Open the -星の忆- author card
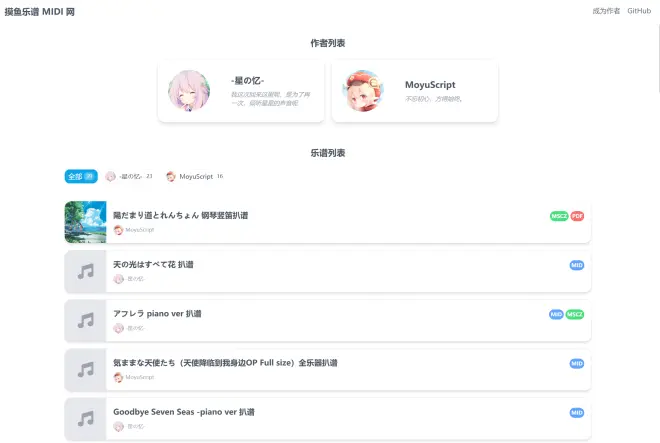The height and width of the screenshot is (443, 660). 241,91
